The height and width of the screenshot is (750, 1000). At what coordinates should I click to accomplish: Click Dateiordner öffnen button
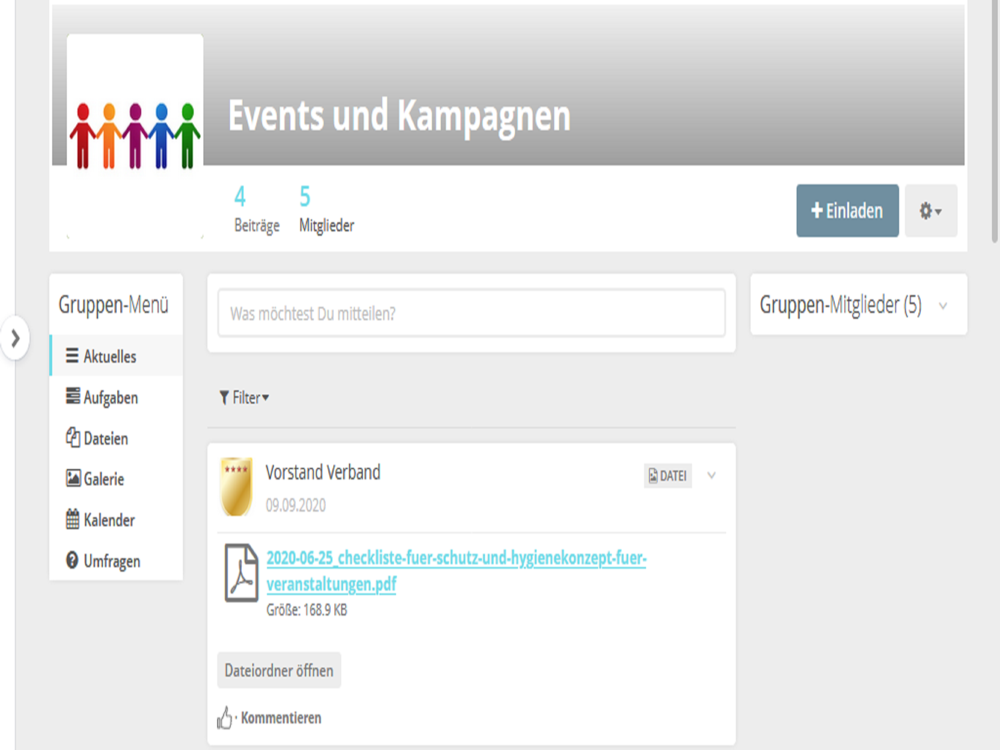tap(279, 670)
